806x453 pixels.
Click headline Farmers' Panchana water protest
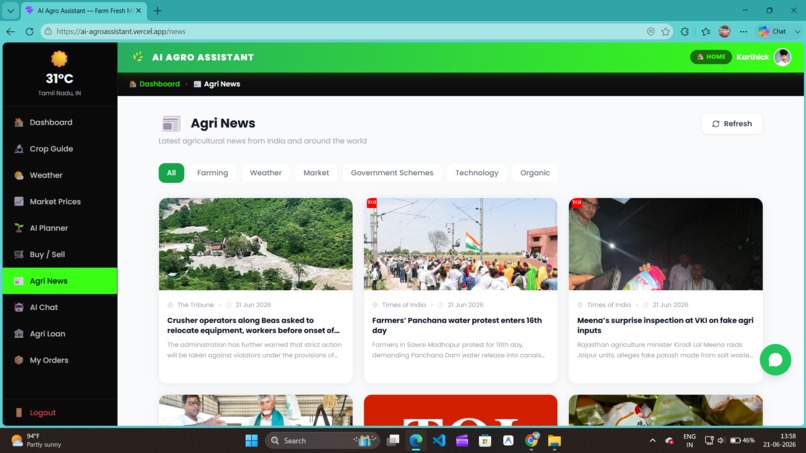[457, 325]
